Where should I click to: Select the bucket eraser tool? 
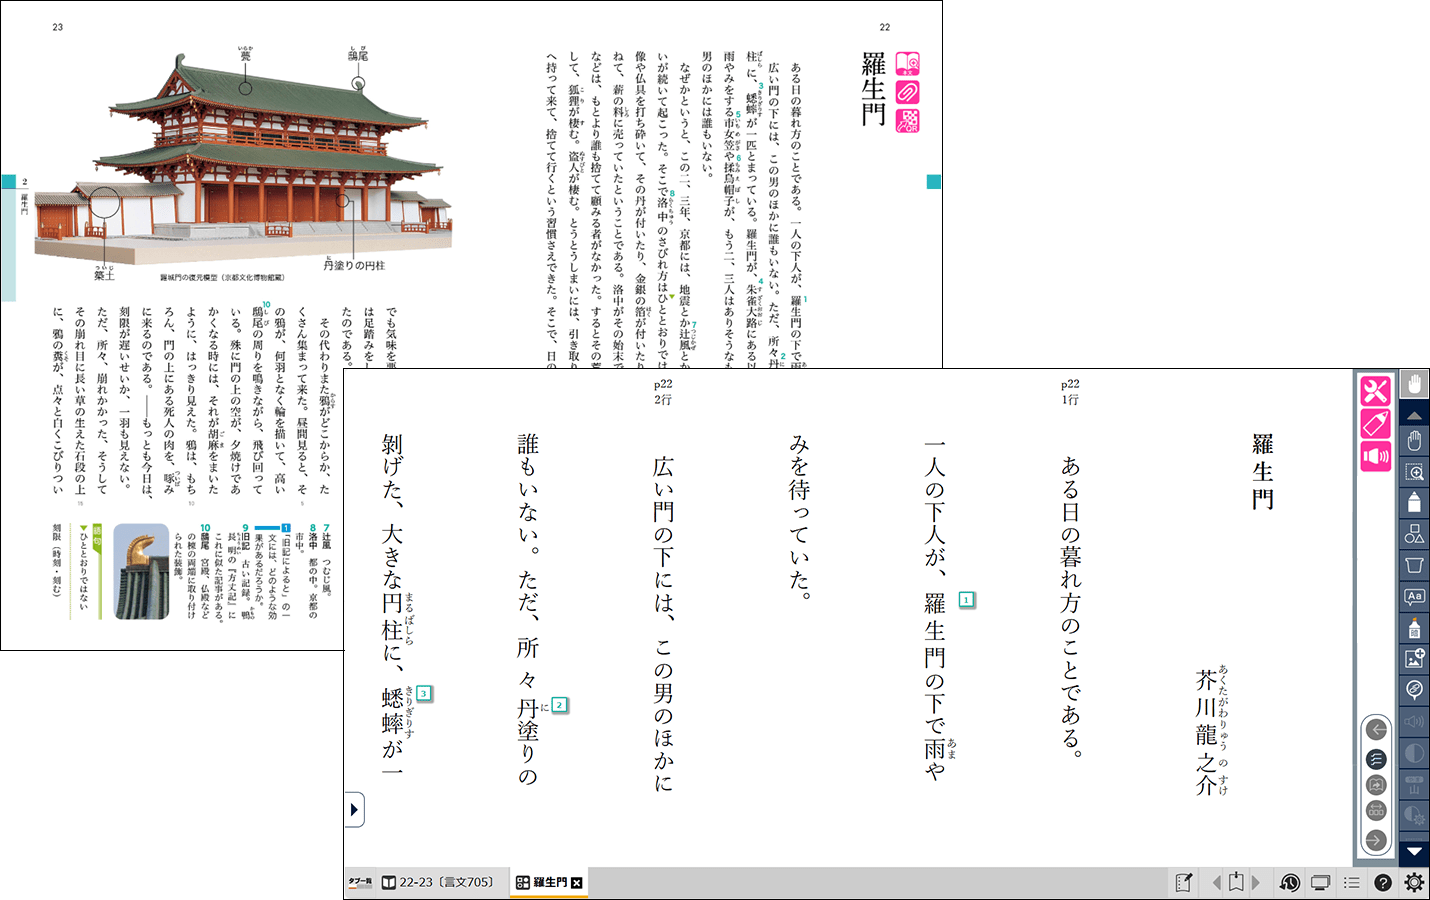[x=1414, y=565]
